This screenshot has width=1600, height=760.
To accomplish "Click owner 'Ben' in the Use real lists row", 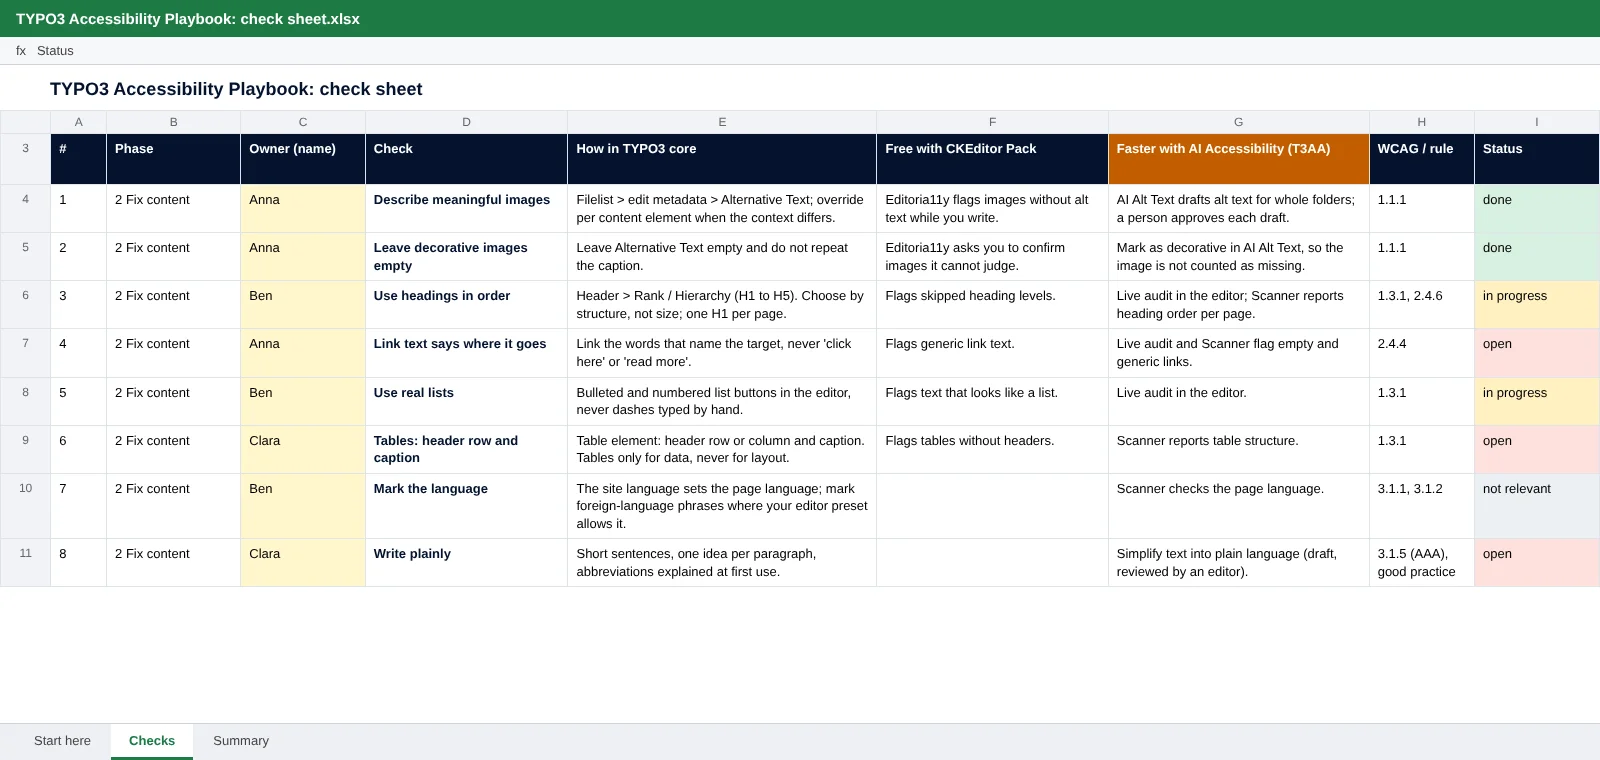I will point(303,402).
